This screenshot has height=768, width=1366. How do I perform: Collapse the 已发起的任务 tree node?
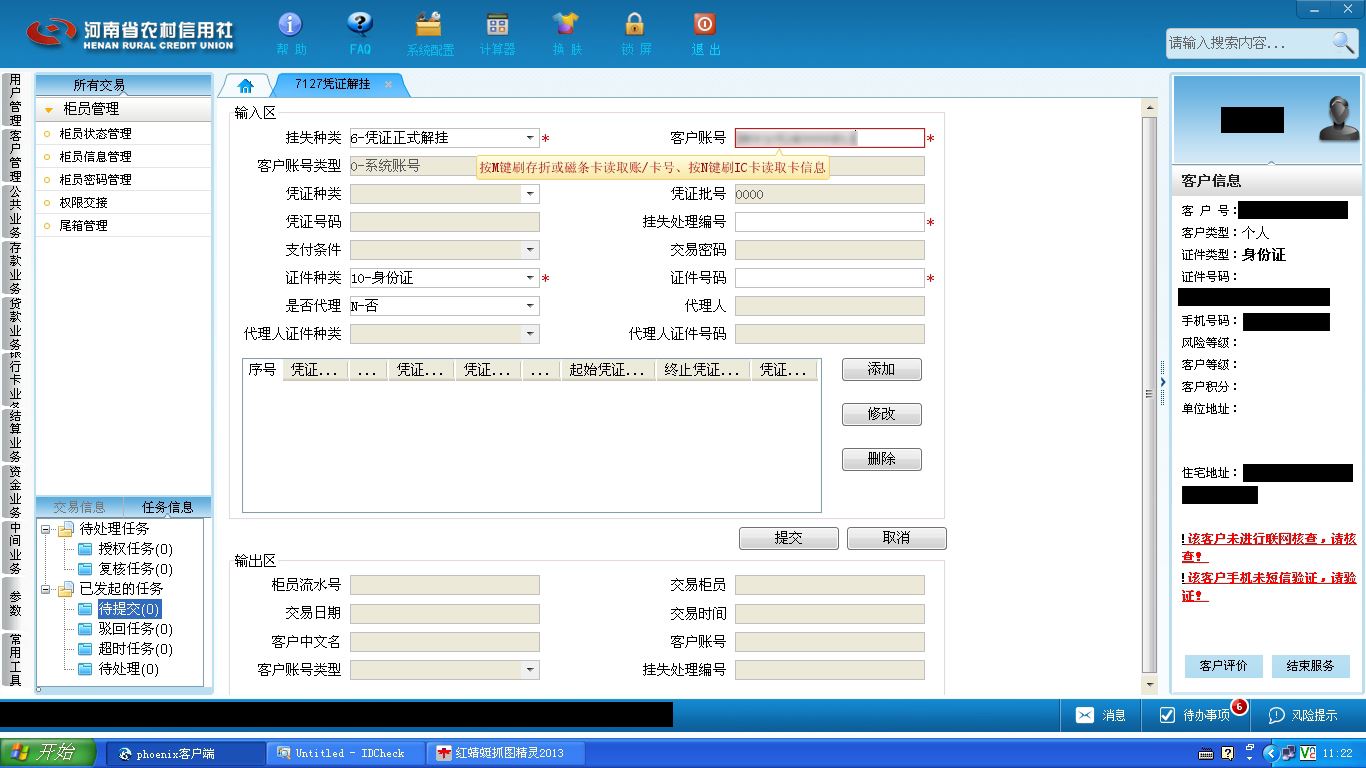46,589
